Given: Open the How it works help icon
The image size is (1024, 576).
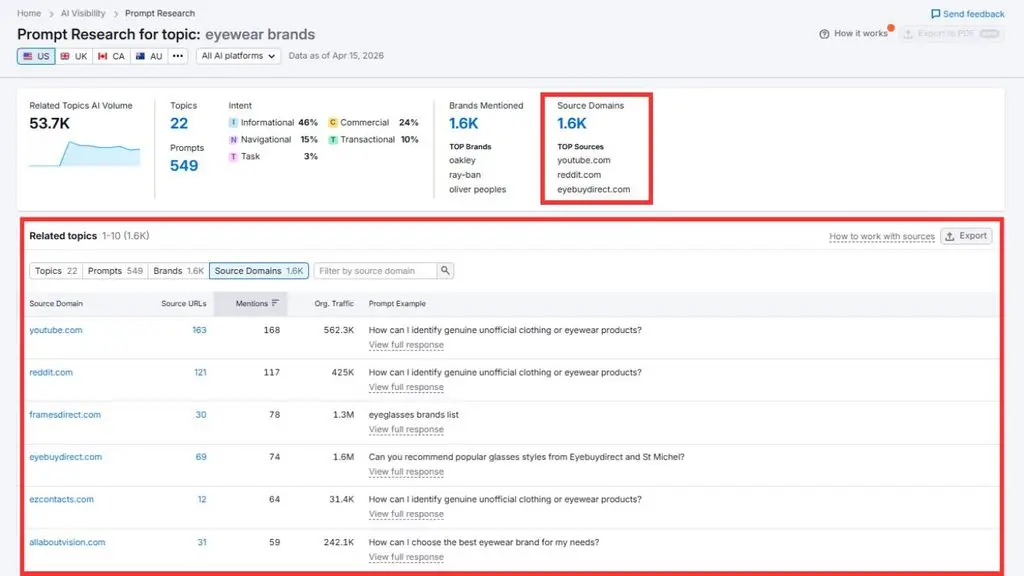Looking at the screenshot, I should [824, 34].
